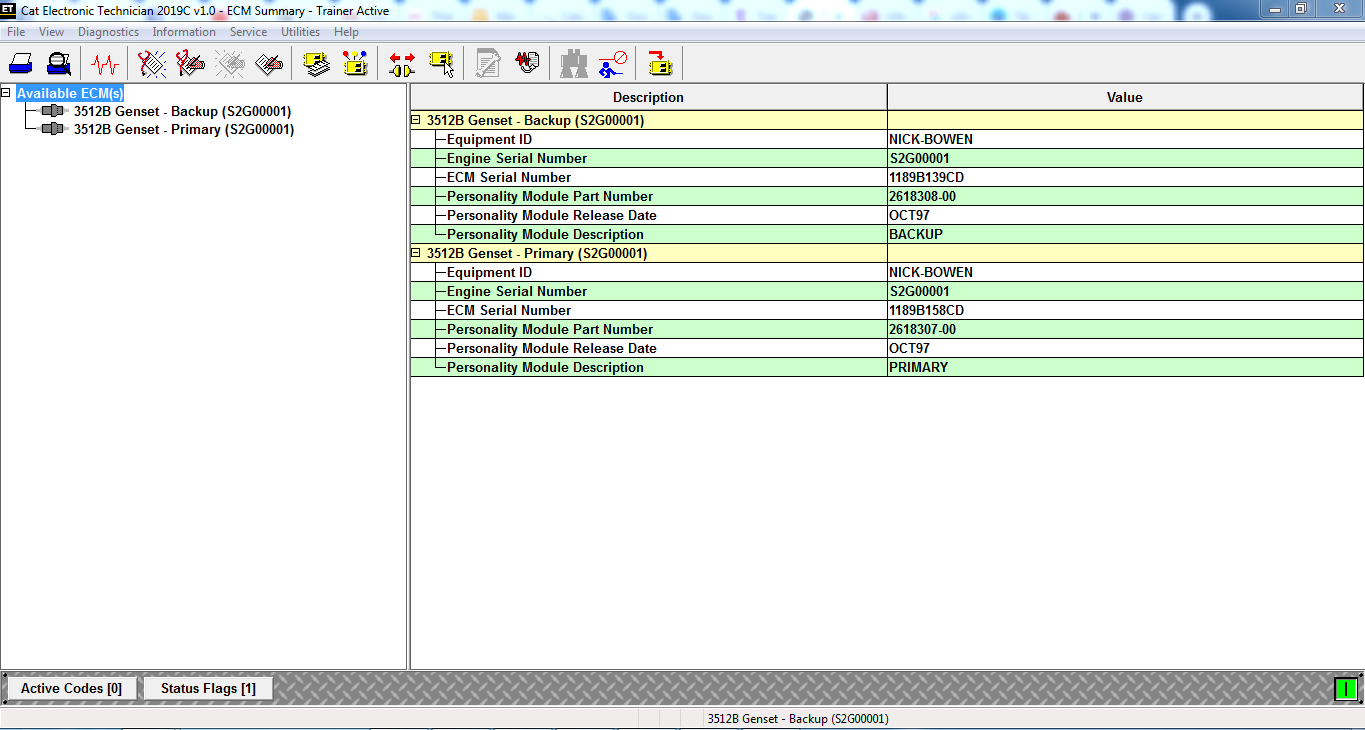Open Print Preview from the toolbar
This screenshot has height=730, width=1365.
[59, 64]
